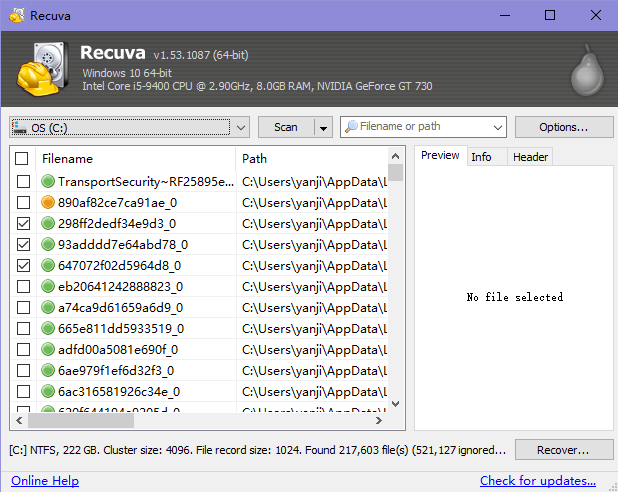Click green status dot for 298ff2dedf34e9d3_0
618x492 pixels.
point(48,223)
